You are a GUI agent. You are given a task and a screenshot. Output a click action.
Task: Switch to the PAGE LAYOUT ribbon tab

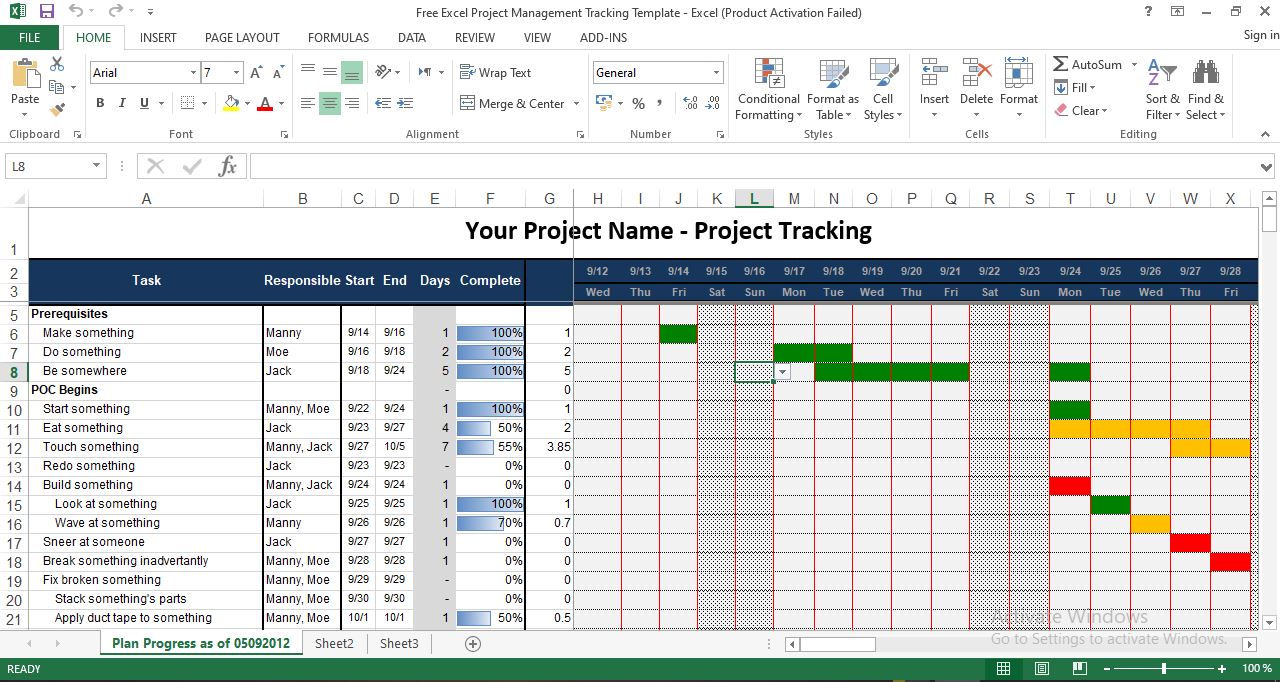242,38
